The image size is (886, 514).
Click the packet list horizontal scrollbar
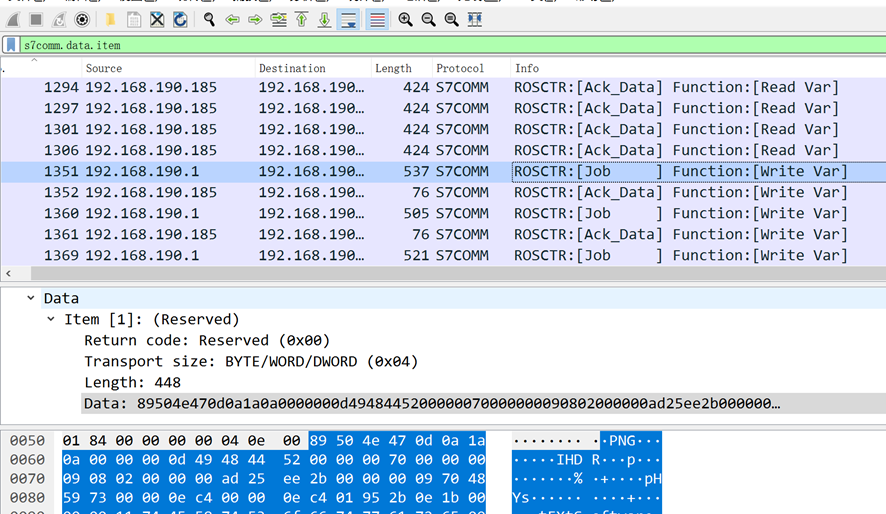[440, 273]
